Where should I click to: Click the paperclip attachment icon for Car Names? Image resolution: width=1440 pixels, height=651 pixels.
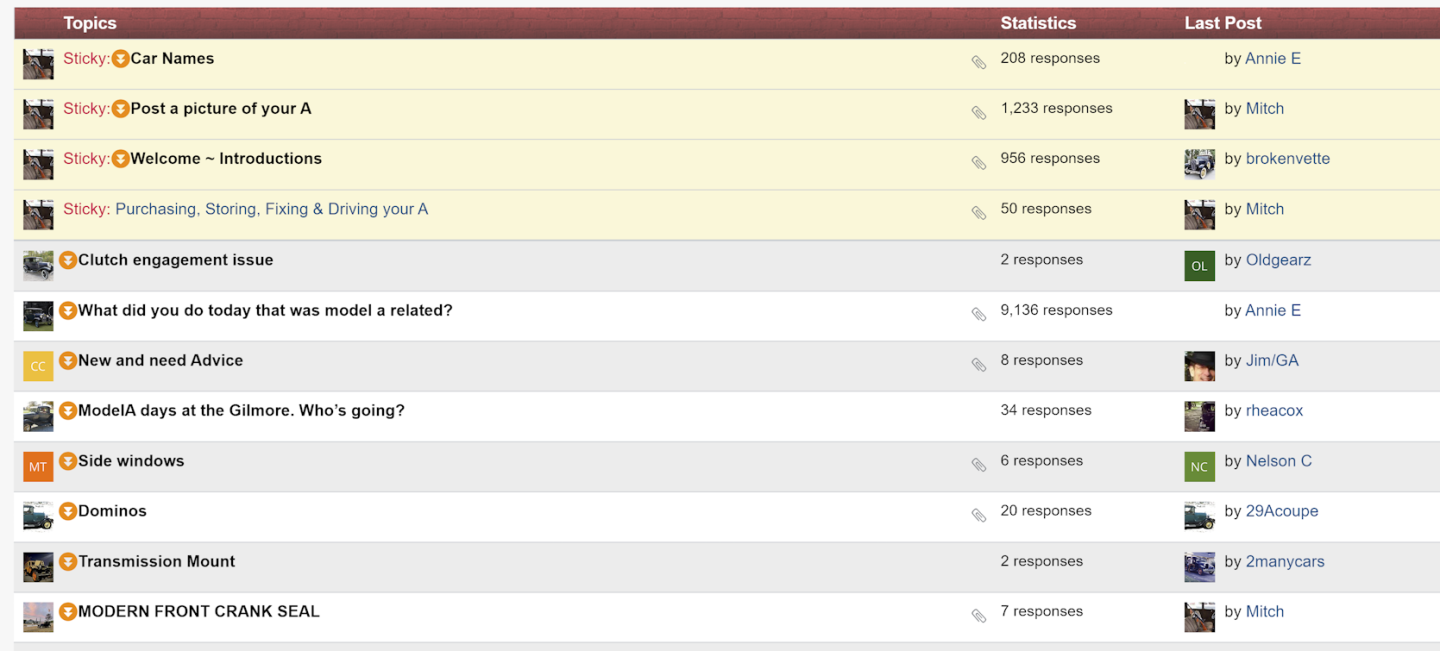(x=979, y=63)
